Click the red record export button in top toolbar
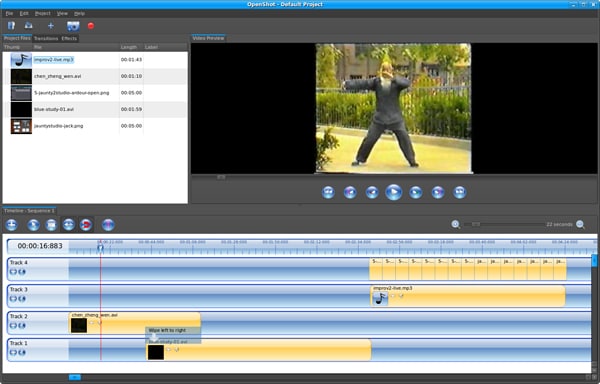Viewport: 600px width, 384px height. pyautogui.click(x=91, y=26)
